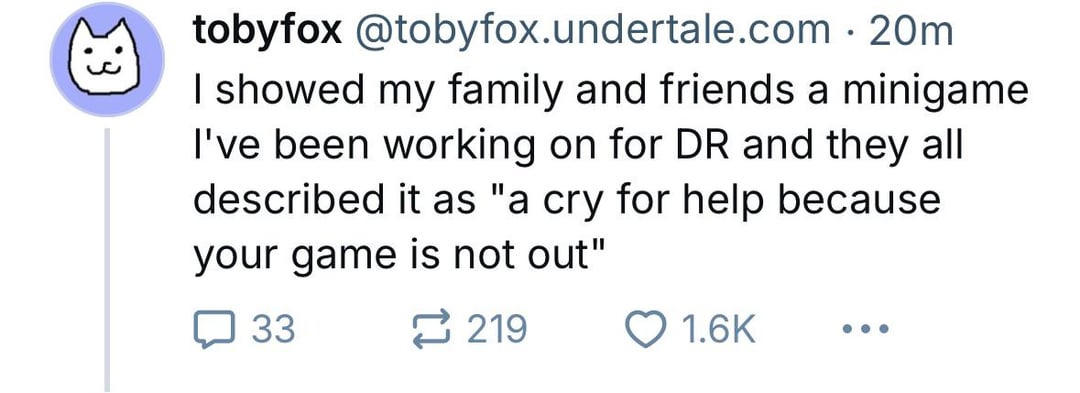1080x393 pixels.
Task: Click the 20m timestamp
Action: tap(912, 31)
